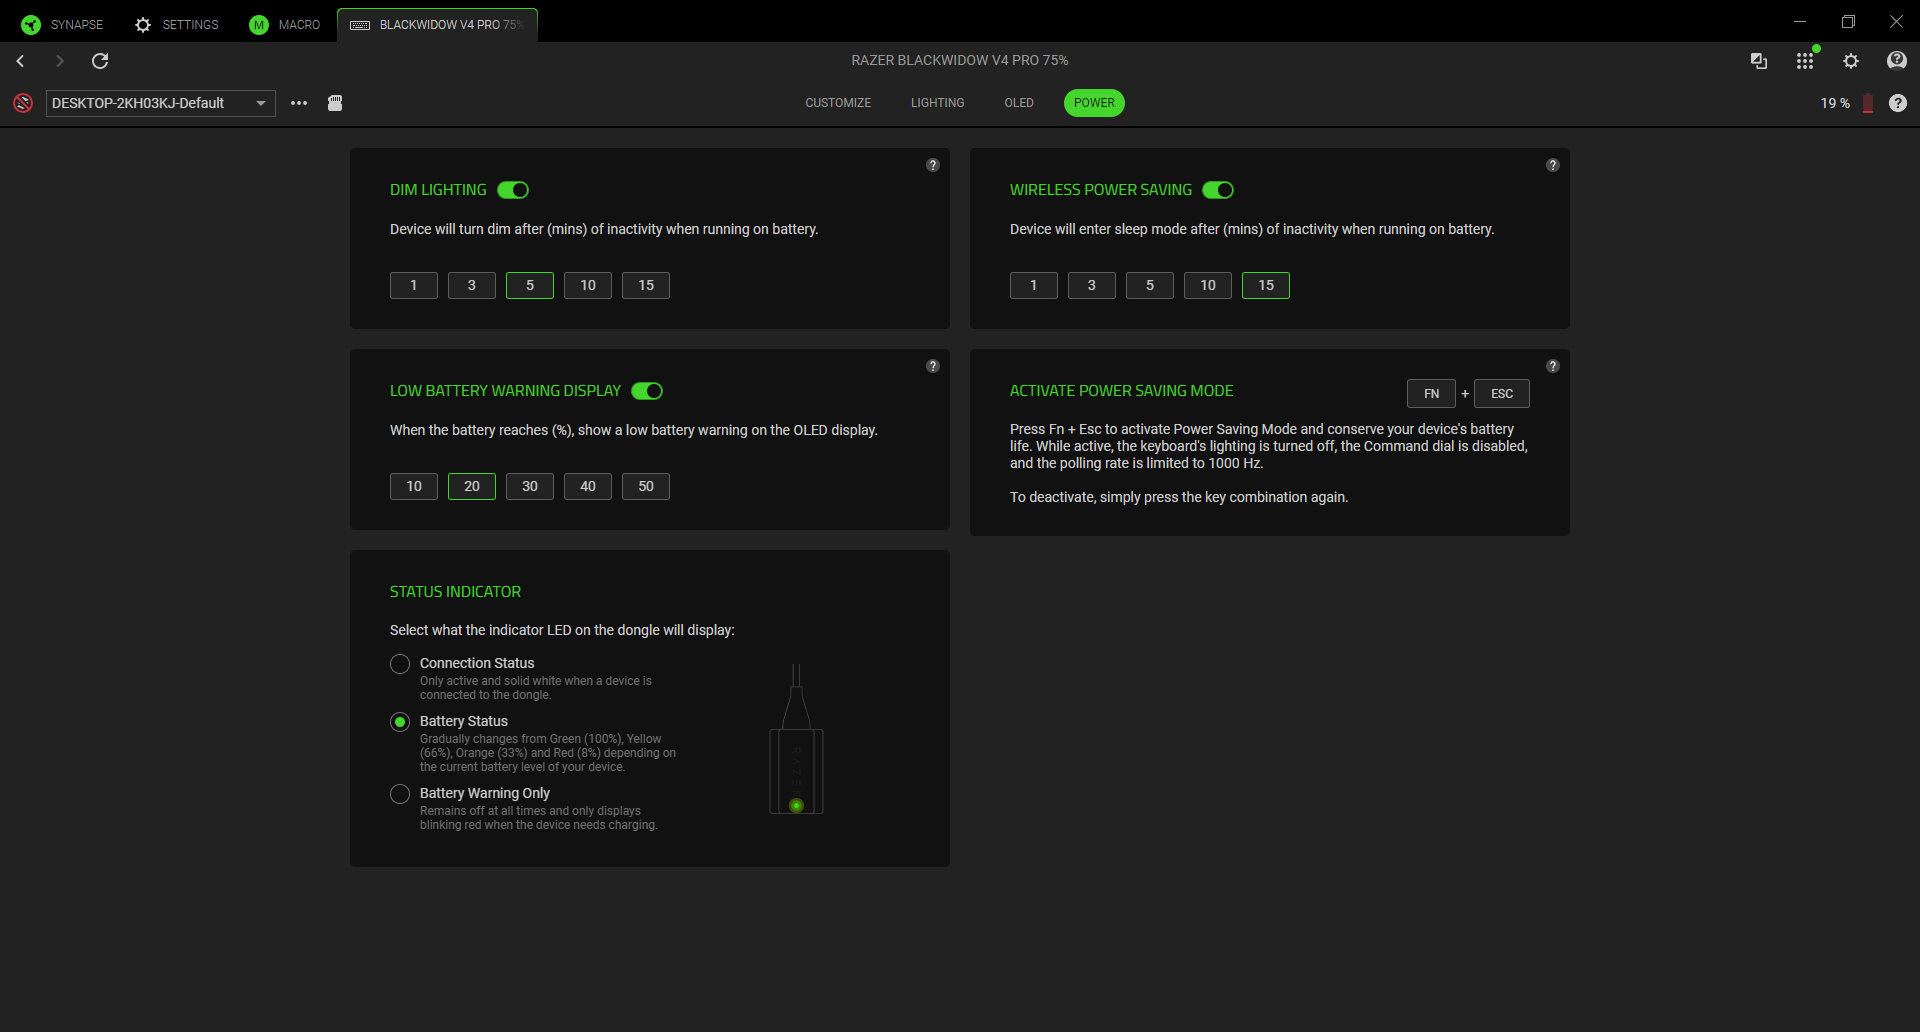The image size is (1920, 1032).
Task: Toggle Low Battery Warning Display switch
Action: pos(647,391)
